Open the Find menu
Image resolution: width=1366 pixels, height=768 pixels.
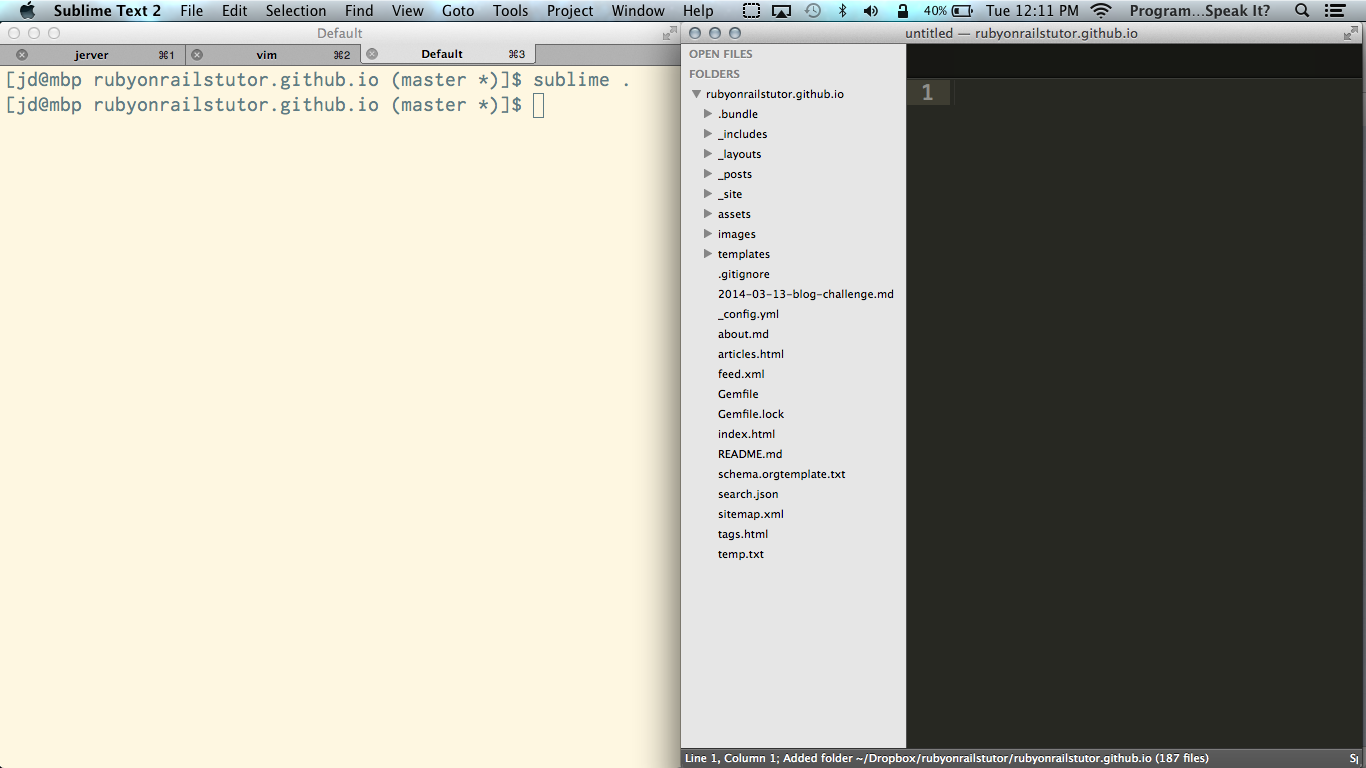359,11
